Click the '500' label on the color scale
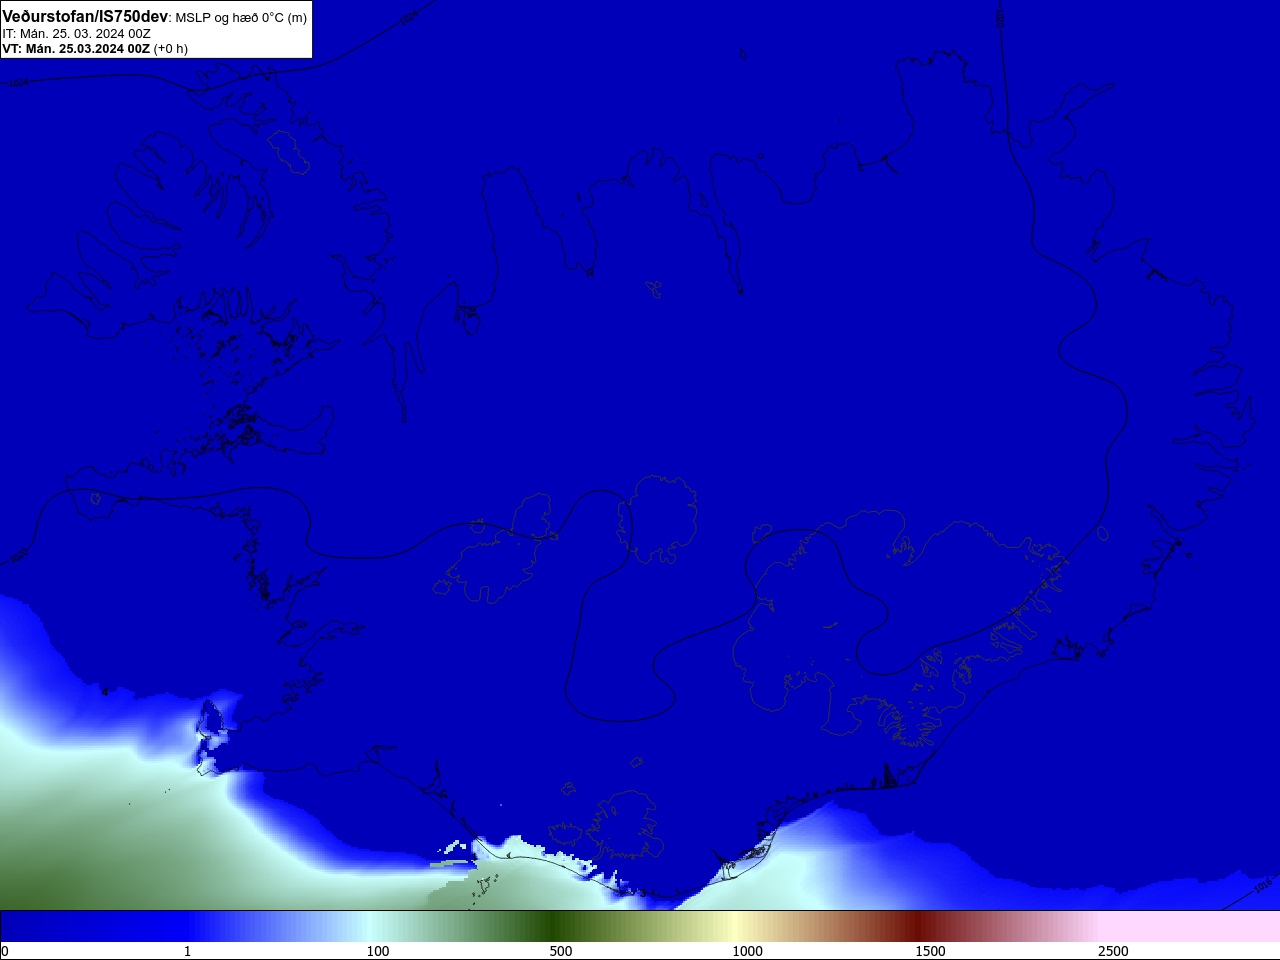This screenshot has height=960, width=1280. 561,951
